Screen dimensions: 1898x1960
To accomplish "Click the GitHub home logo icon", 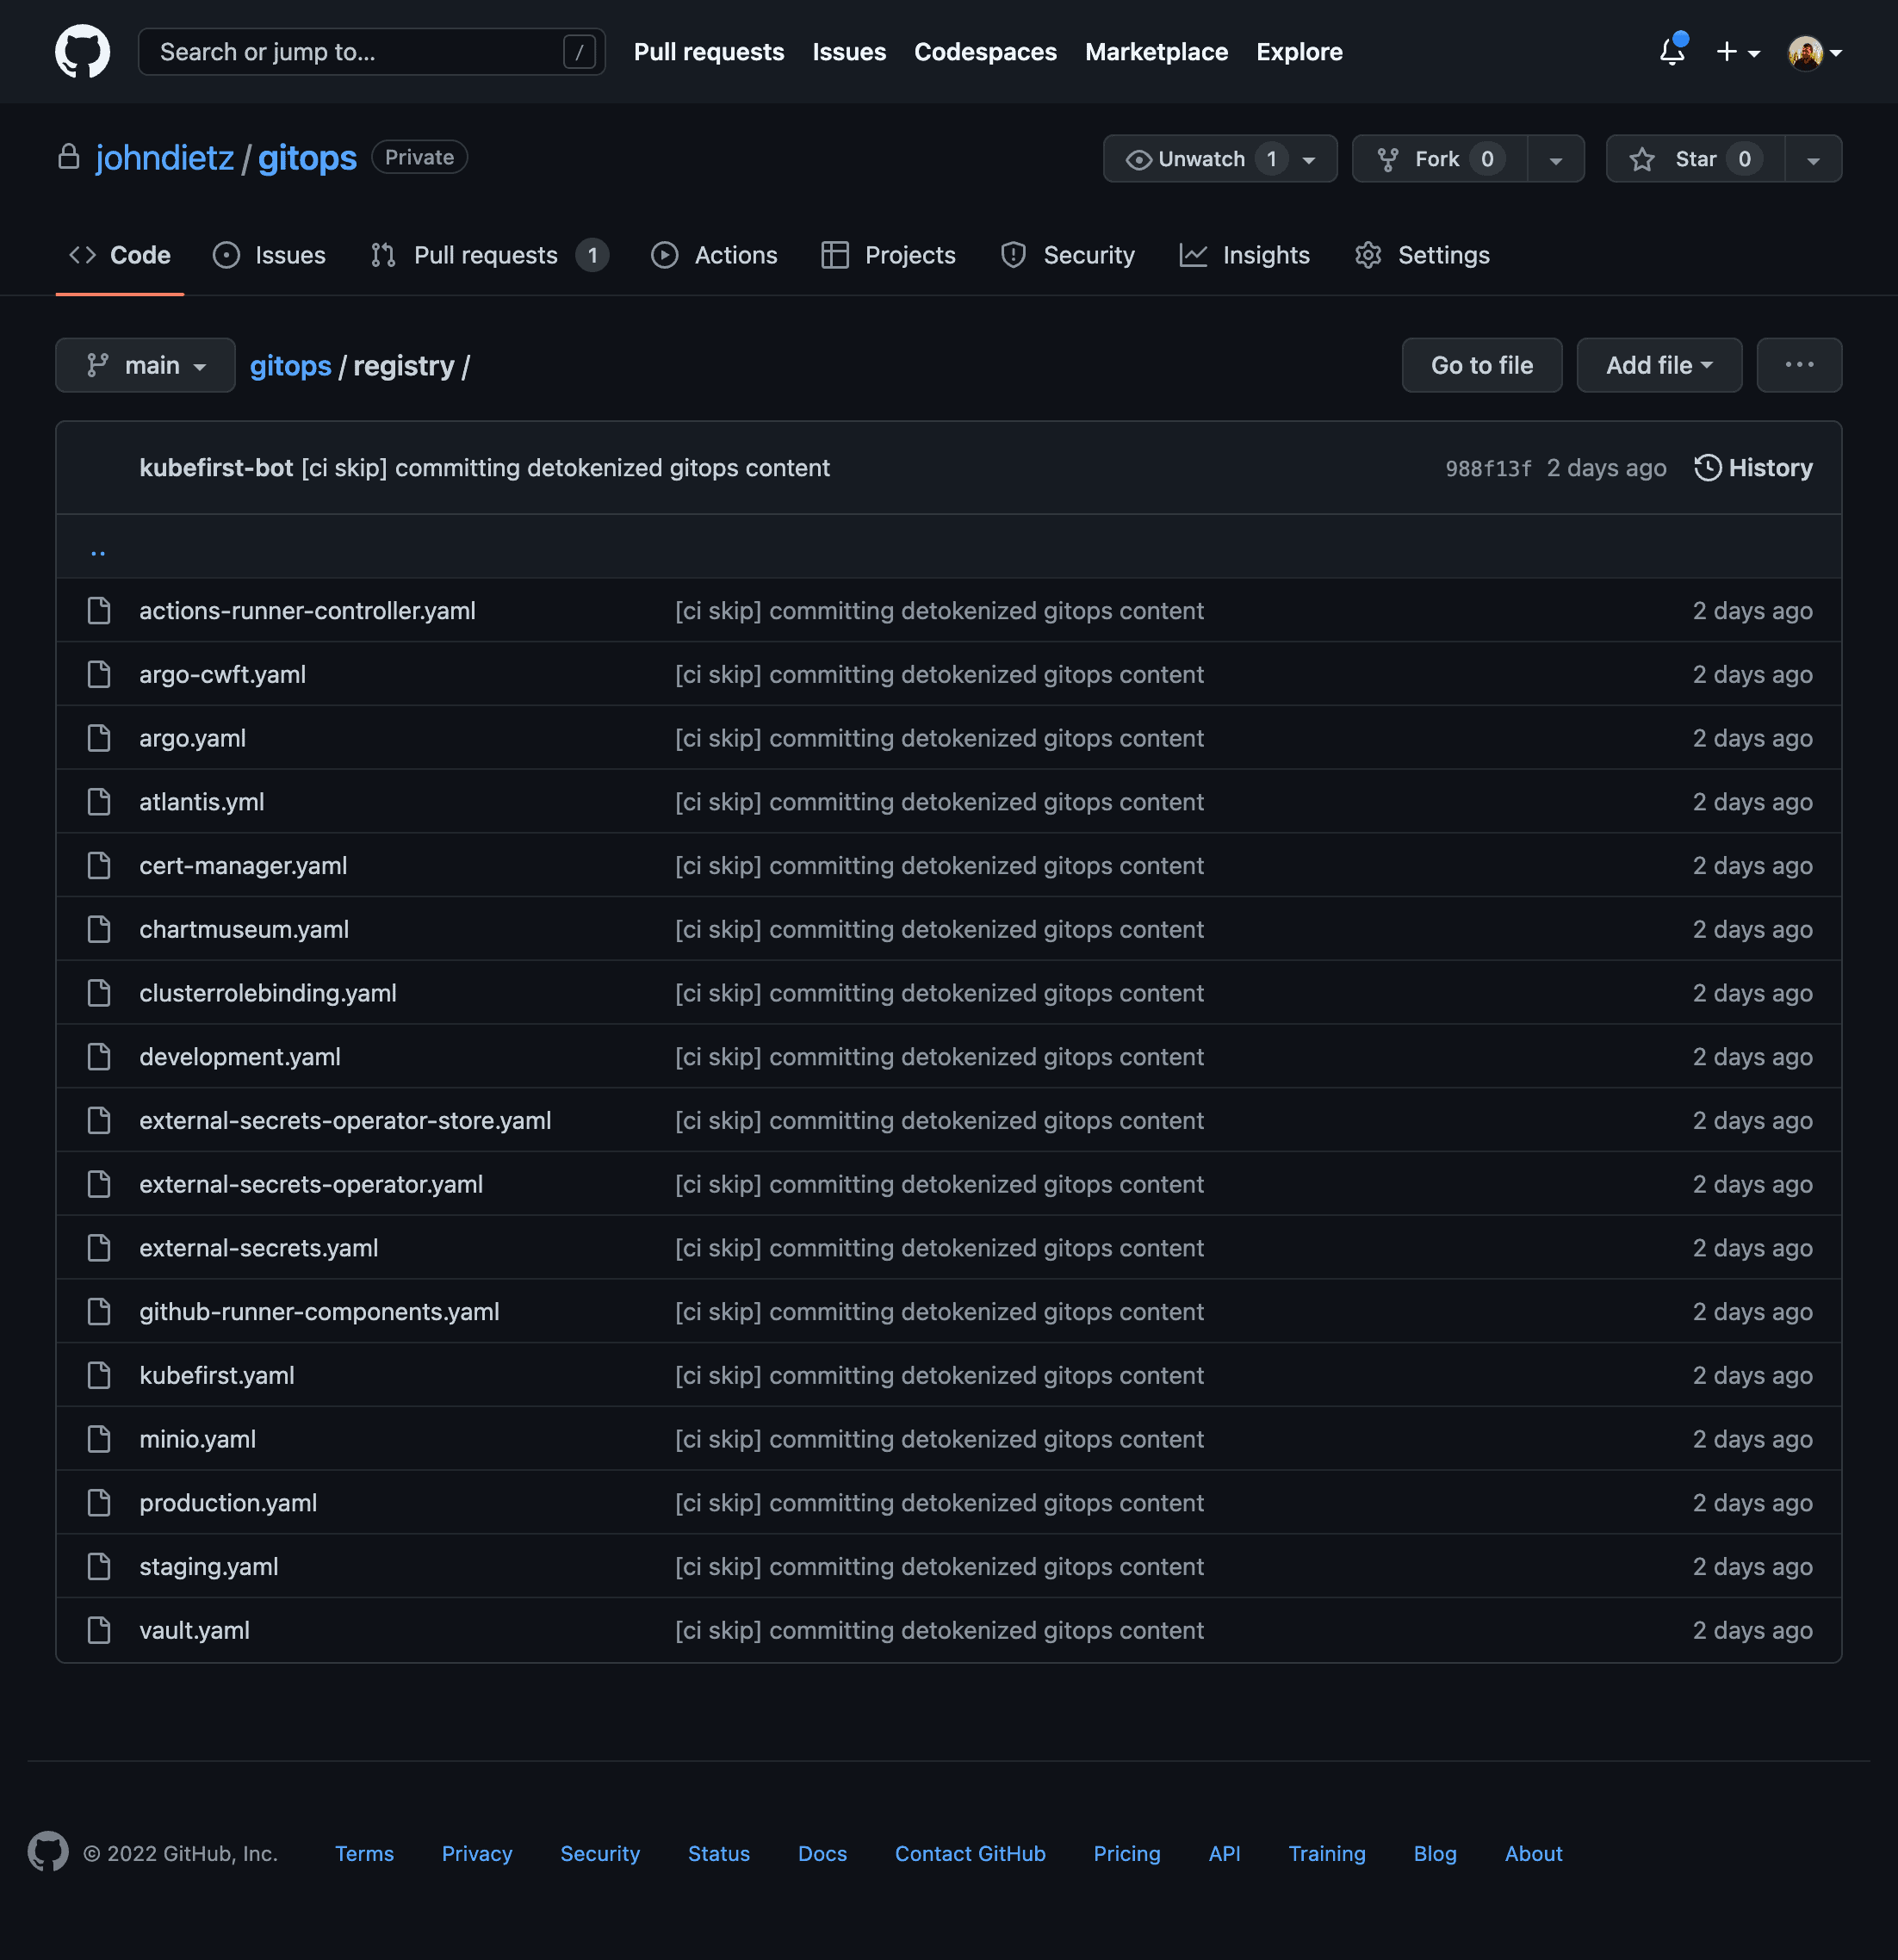I will [x=82, y=51].
